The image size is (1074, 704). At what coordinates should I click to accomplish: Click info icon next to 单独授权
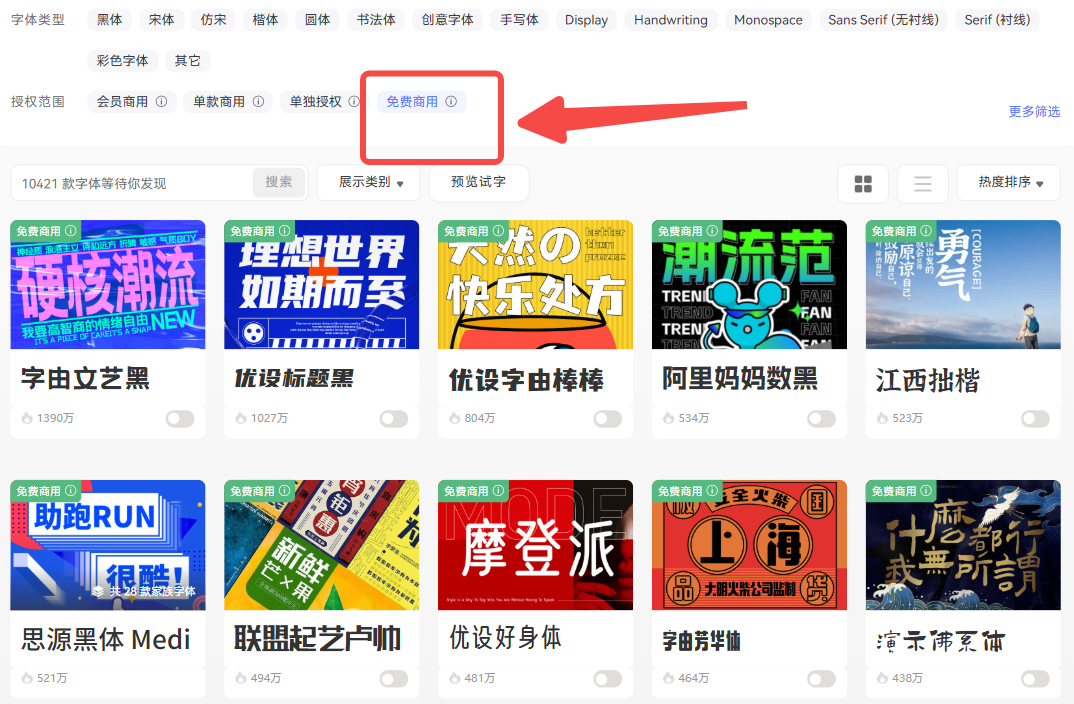pyautogui.click(x=353, y=102)
